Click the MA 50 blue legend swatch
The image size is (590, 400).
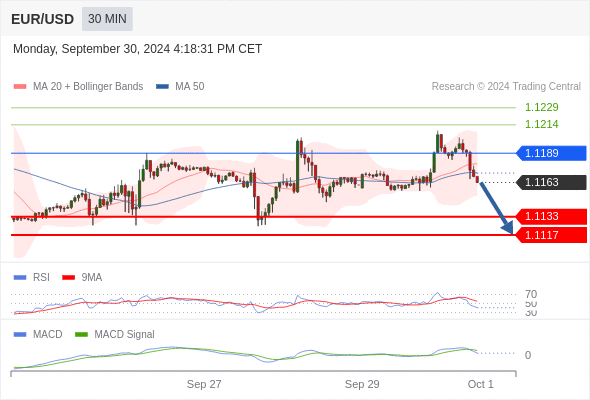click(x=162, y=87)
